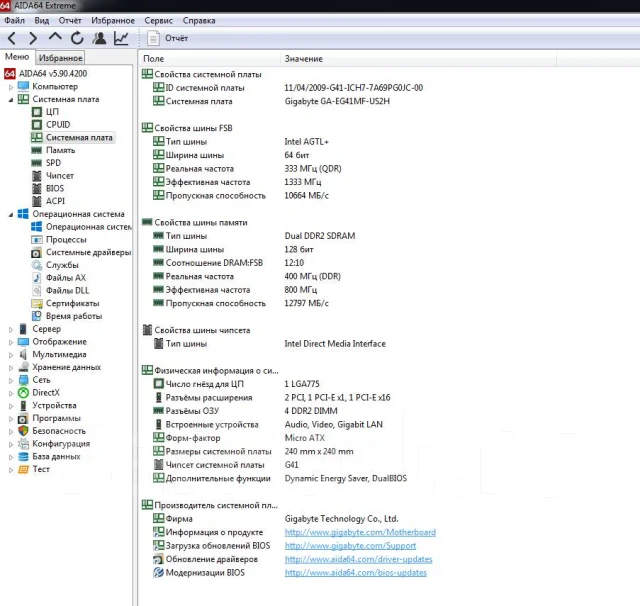The width and height of the screenshot is (640, 606).
Task: Open the aida64.com/driver-updates link
Action: click(358, 559)
